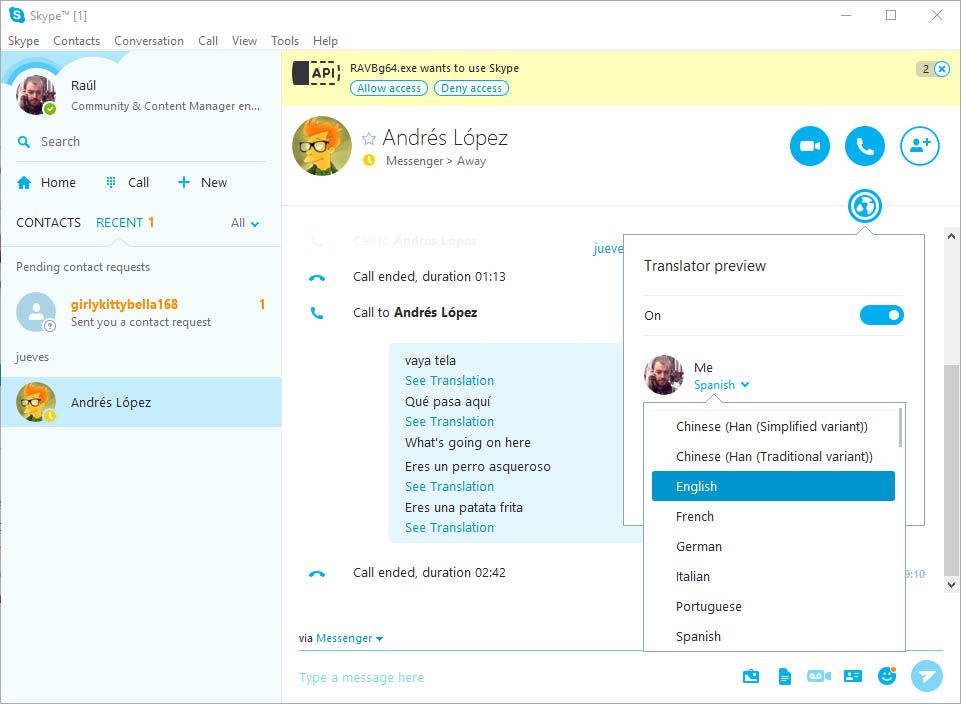Viewport: 961px width, 704px height.
Task: Click the search magnifier icon
Action: pos(24,142)
